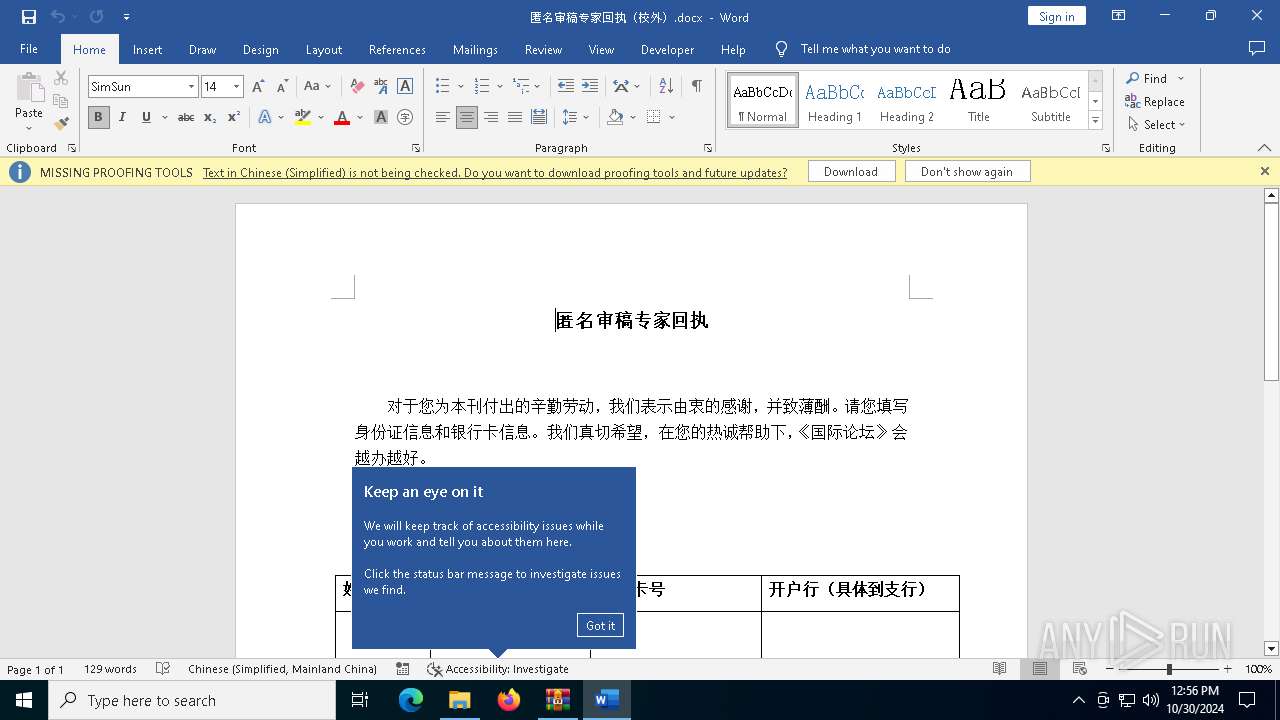The image size is (1280, 720).
Task: Click the enclose characters icon
Action: tap(405, 117)
